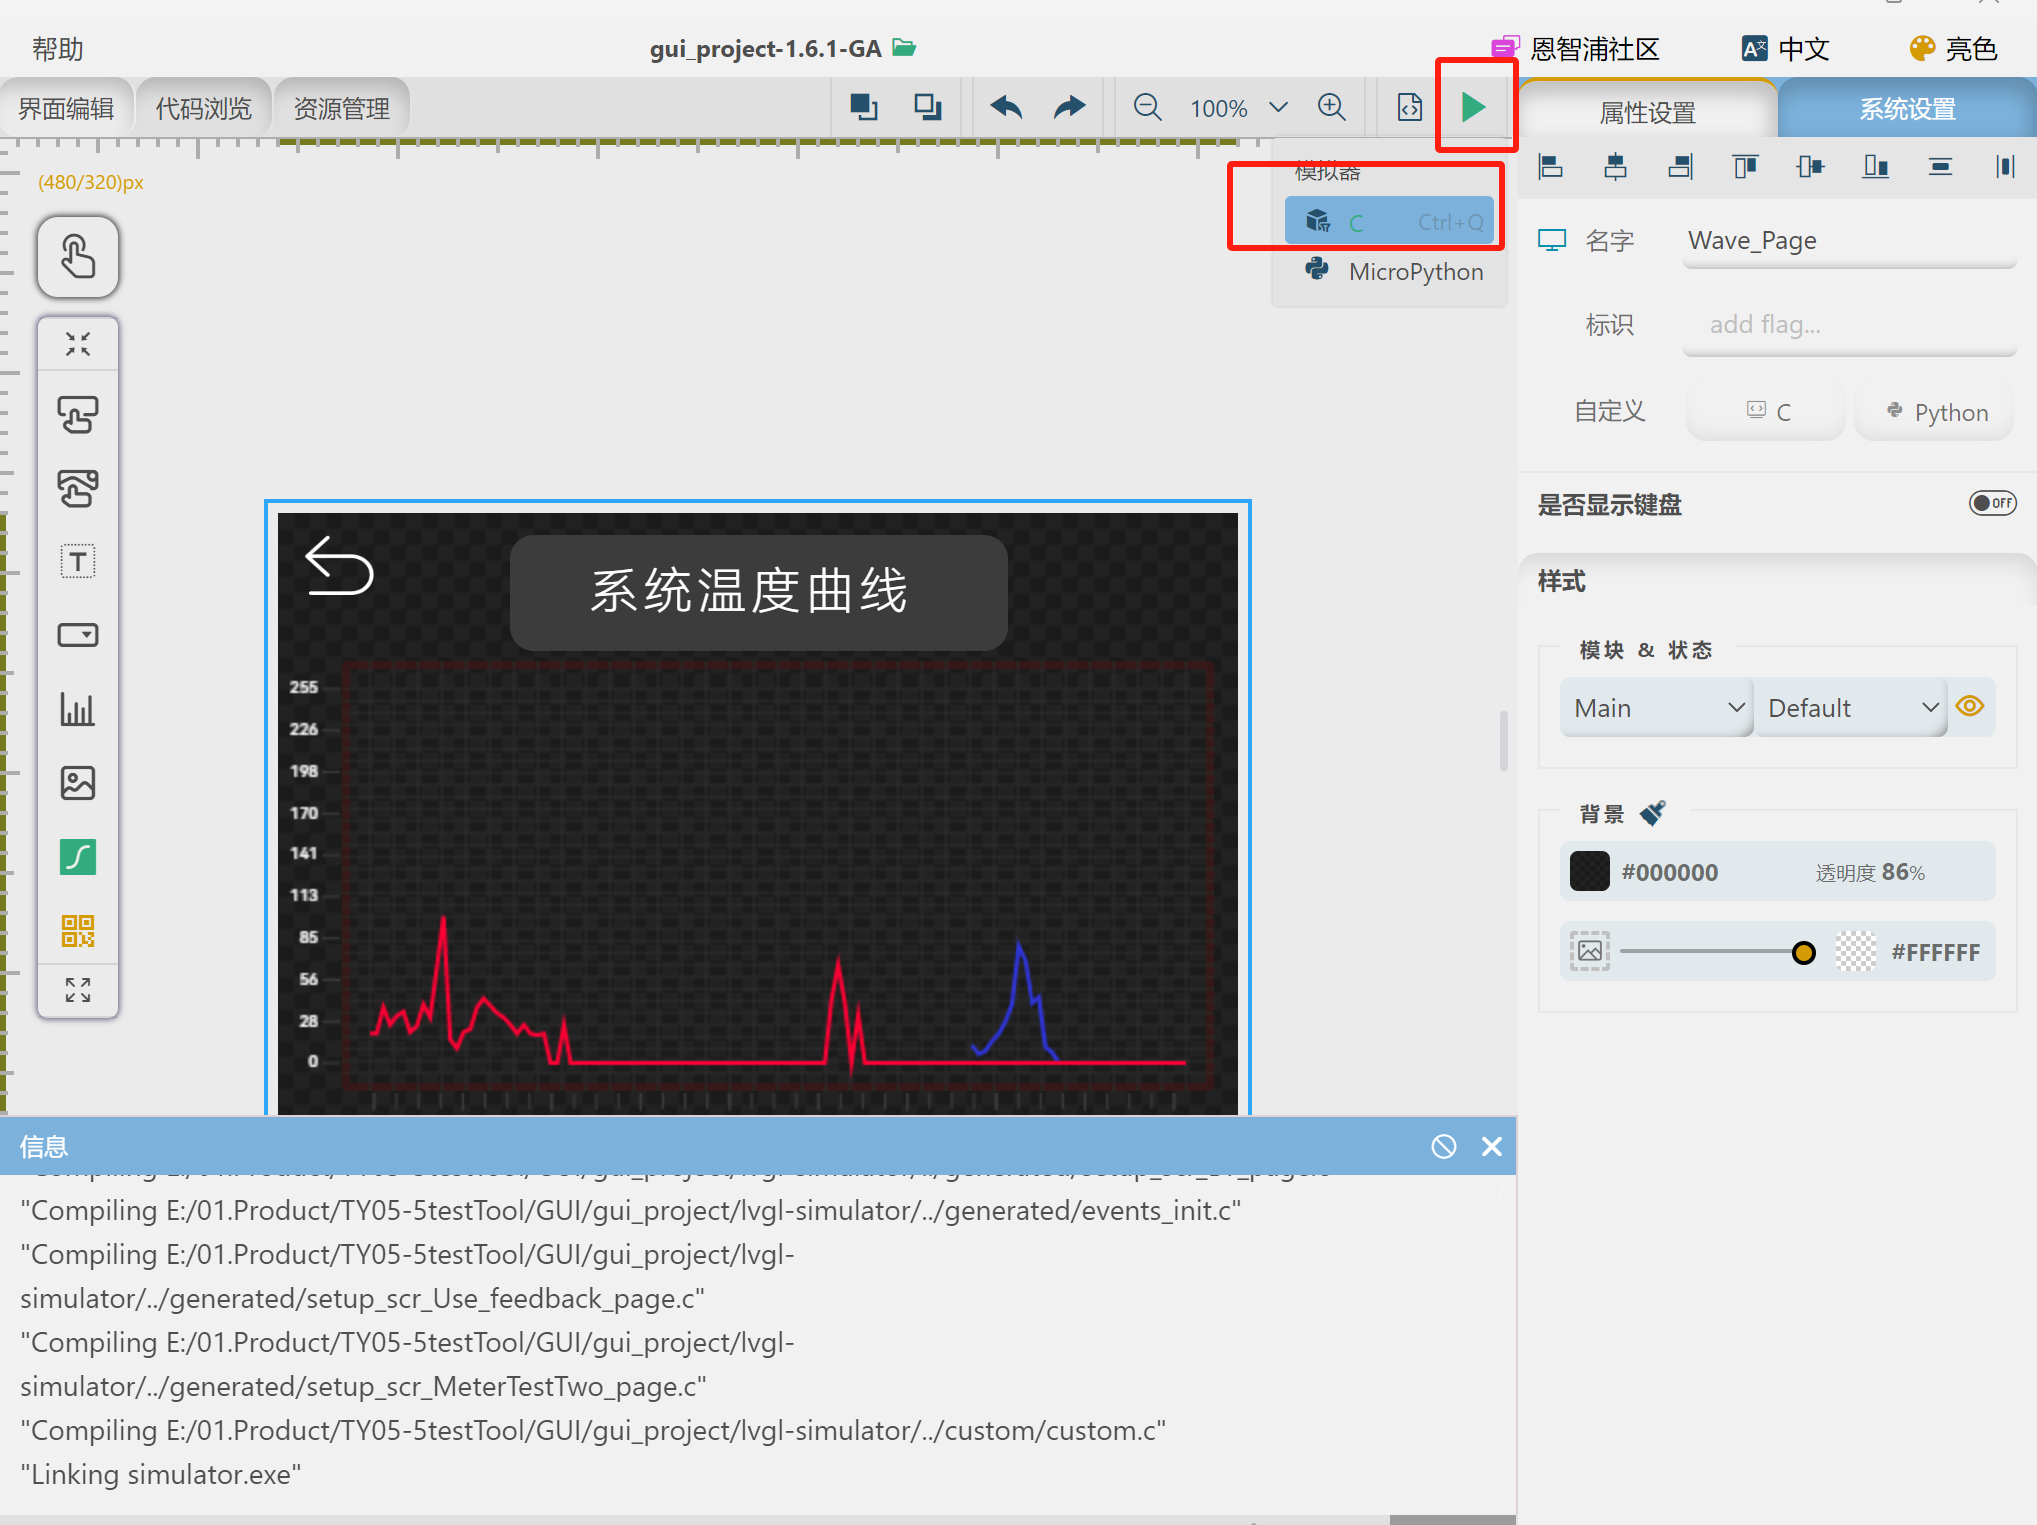Viewport: 2037px width, 1525px height.
Task: Open the Main module dropdown
Action: (x=1655, y=708)
